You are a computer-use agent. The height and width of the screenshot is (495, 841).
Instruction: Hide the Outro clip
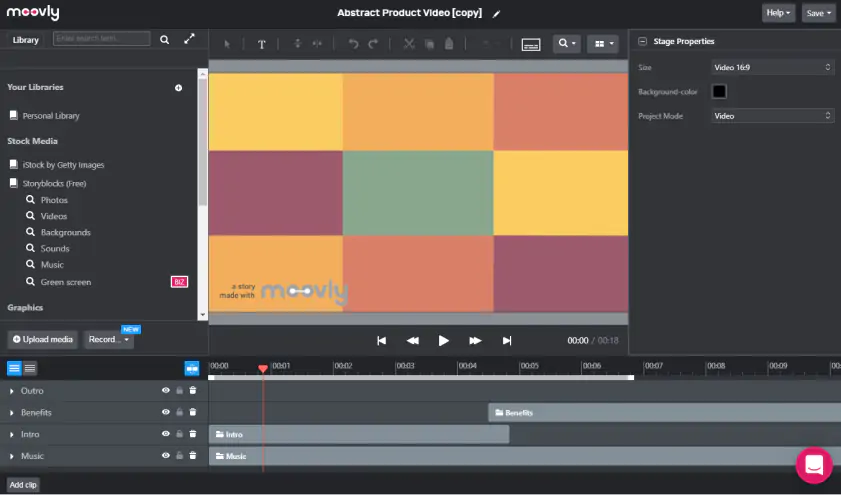click(166, 390)
